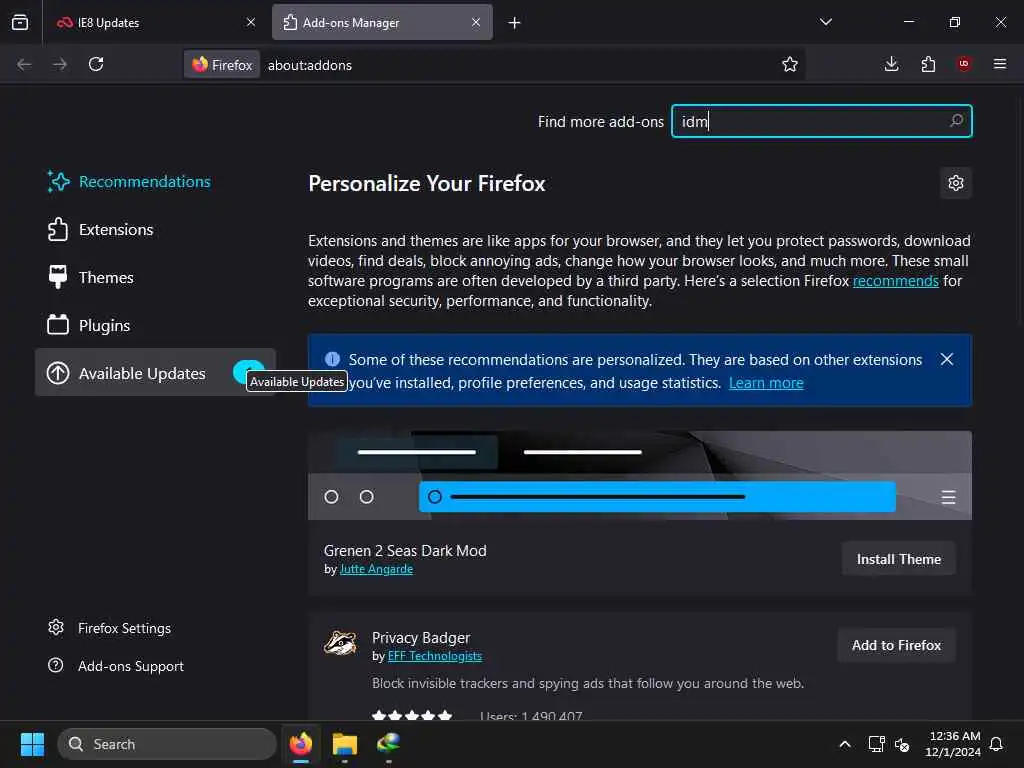The height and width of the screenshot is (768, 1024).
Task: Open the Themes category
Action: click(155, 278)
